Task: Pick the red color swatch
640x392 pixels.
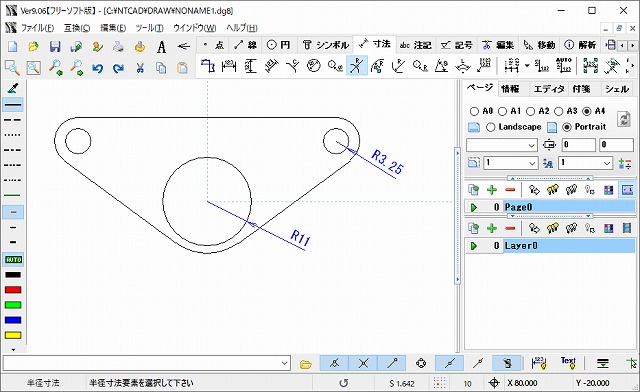Action: point(13,290)
